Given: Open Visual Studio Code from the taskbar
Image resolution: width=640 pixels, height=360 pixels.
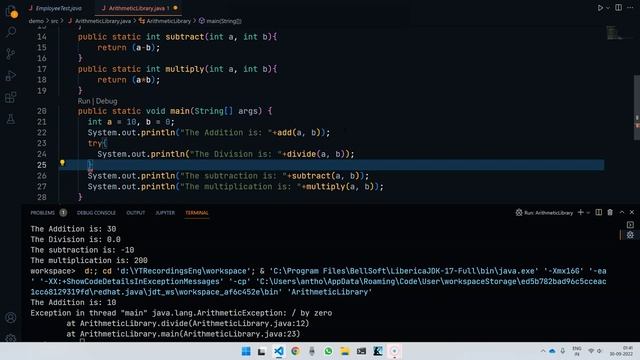Looking at the screenshot, I should coord(279,351).
